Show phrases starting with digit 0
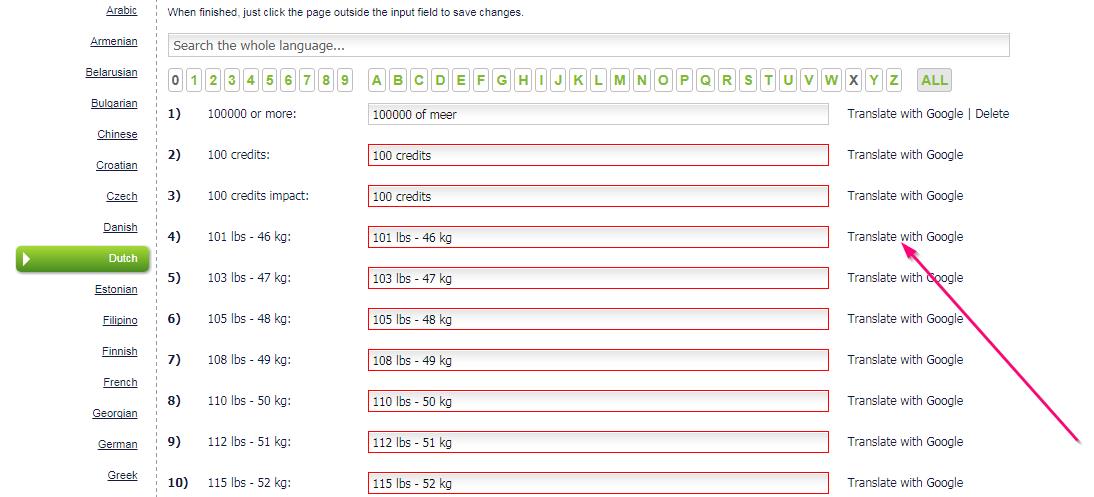Image resolution: width=1094 pixels, height=497 pixels. point(175,80)
